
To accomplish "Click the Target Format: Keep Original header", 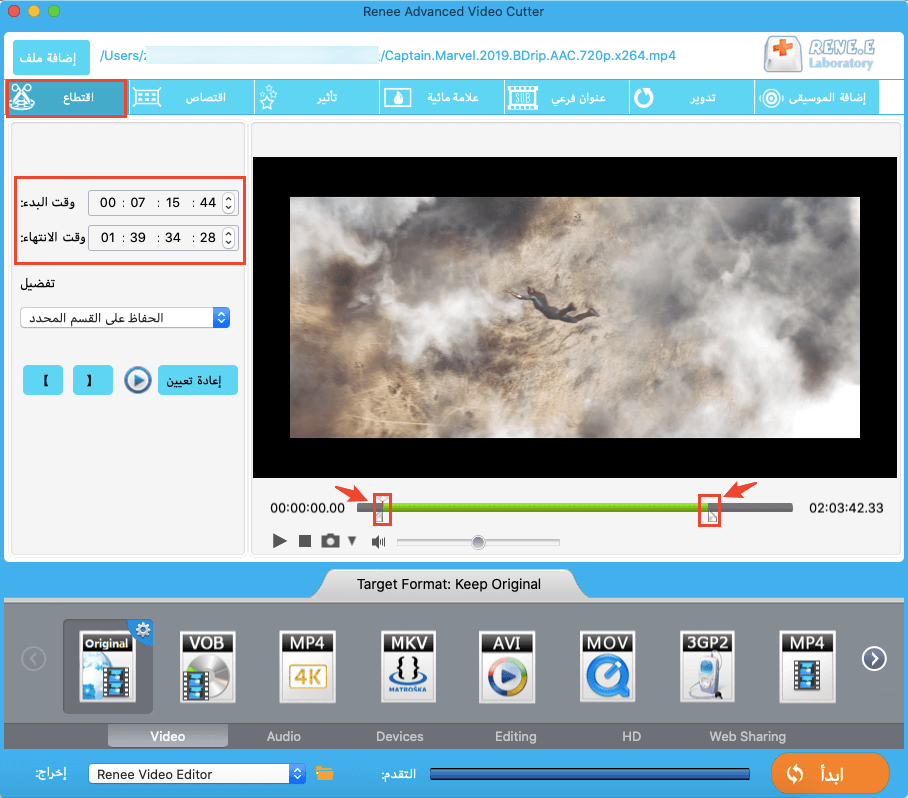I will 449,584.
